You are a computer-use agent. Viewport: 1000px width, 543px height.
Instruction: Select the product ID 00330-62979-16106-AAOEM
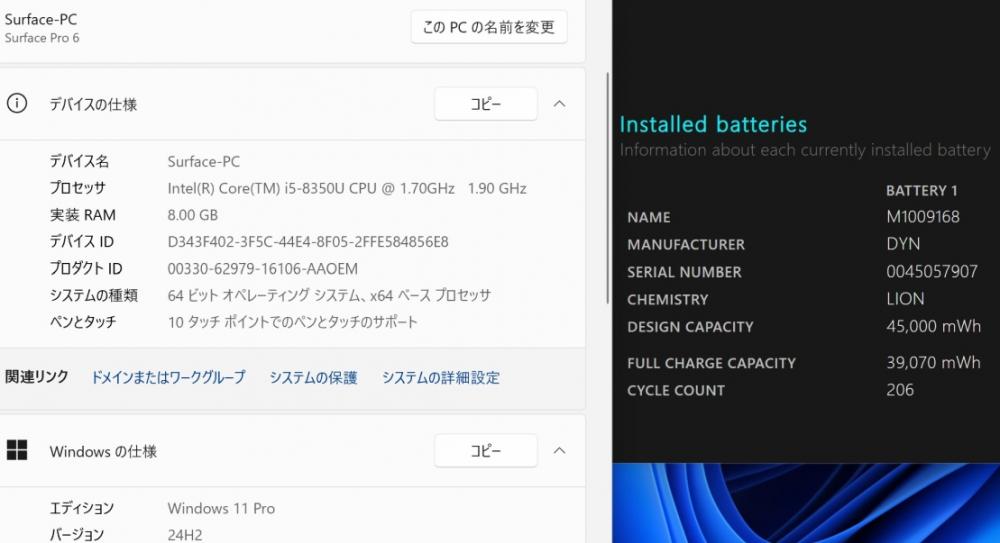coord(262,269)
